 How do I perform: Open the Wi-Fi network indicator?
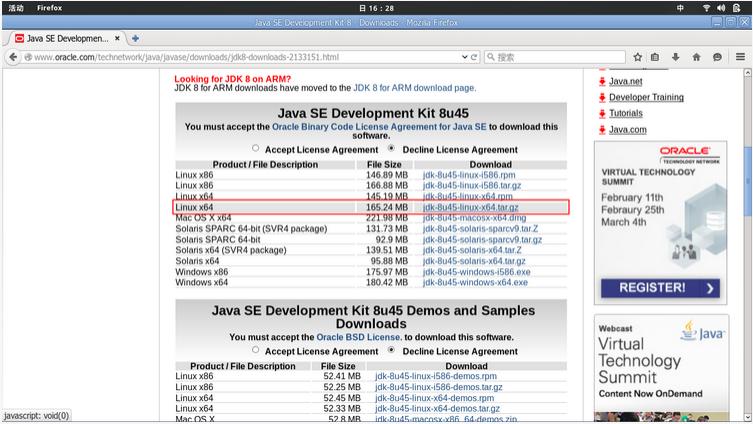(x=706, y=8)
